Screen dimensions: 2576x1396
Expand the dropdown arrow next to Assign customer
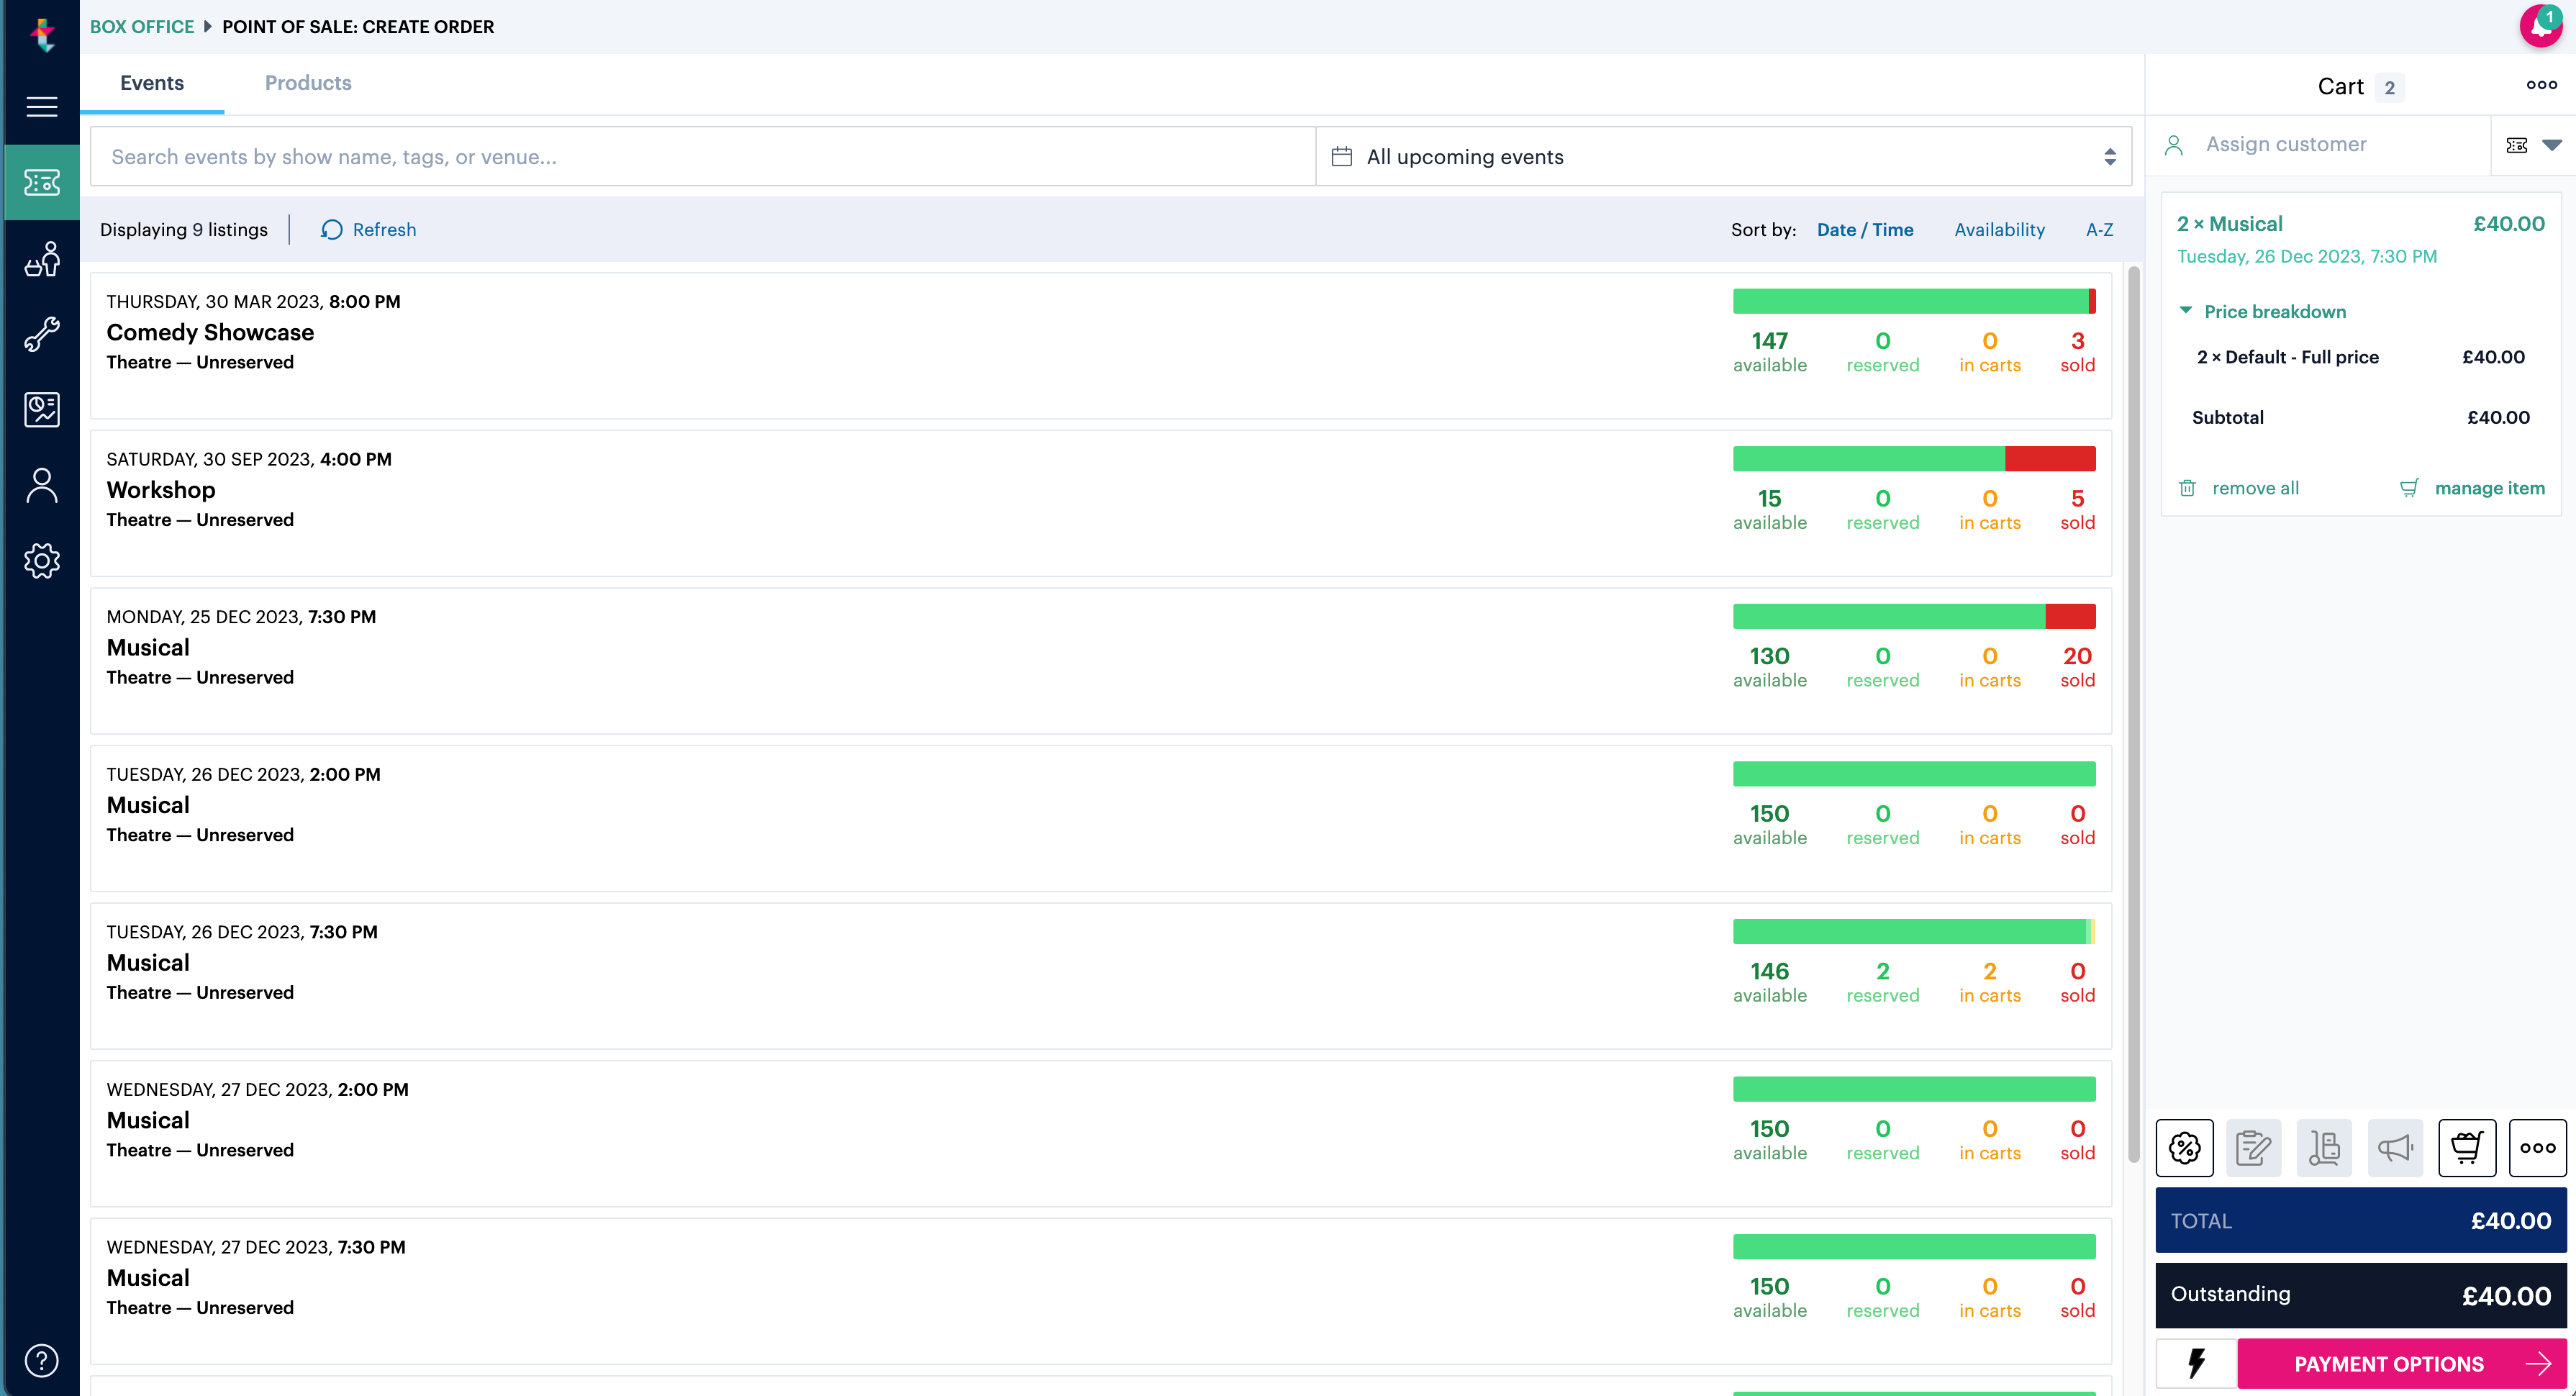coord(2553,144)
